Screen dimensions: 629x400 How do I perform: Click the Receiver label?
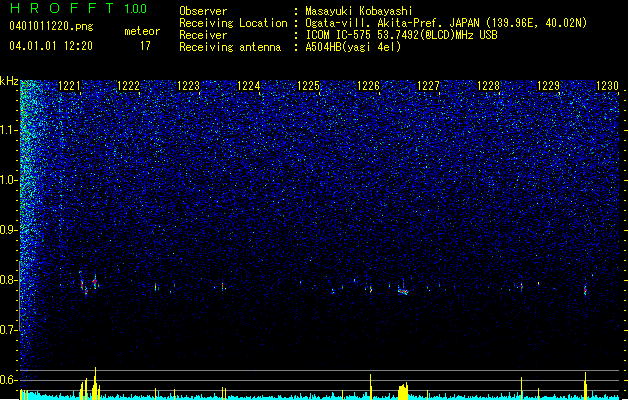coord(203,35)
